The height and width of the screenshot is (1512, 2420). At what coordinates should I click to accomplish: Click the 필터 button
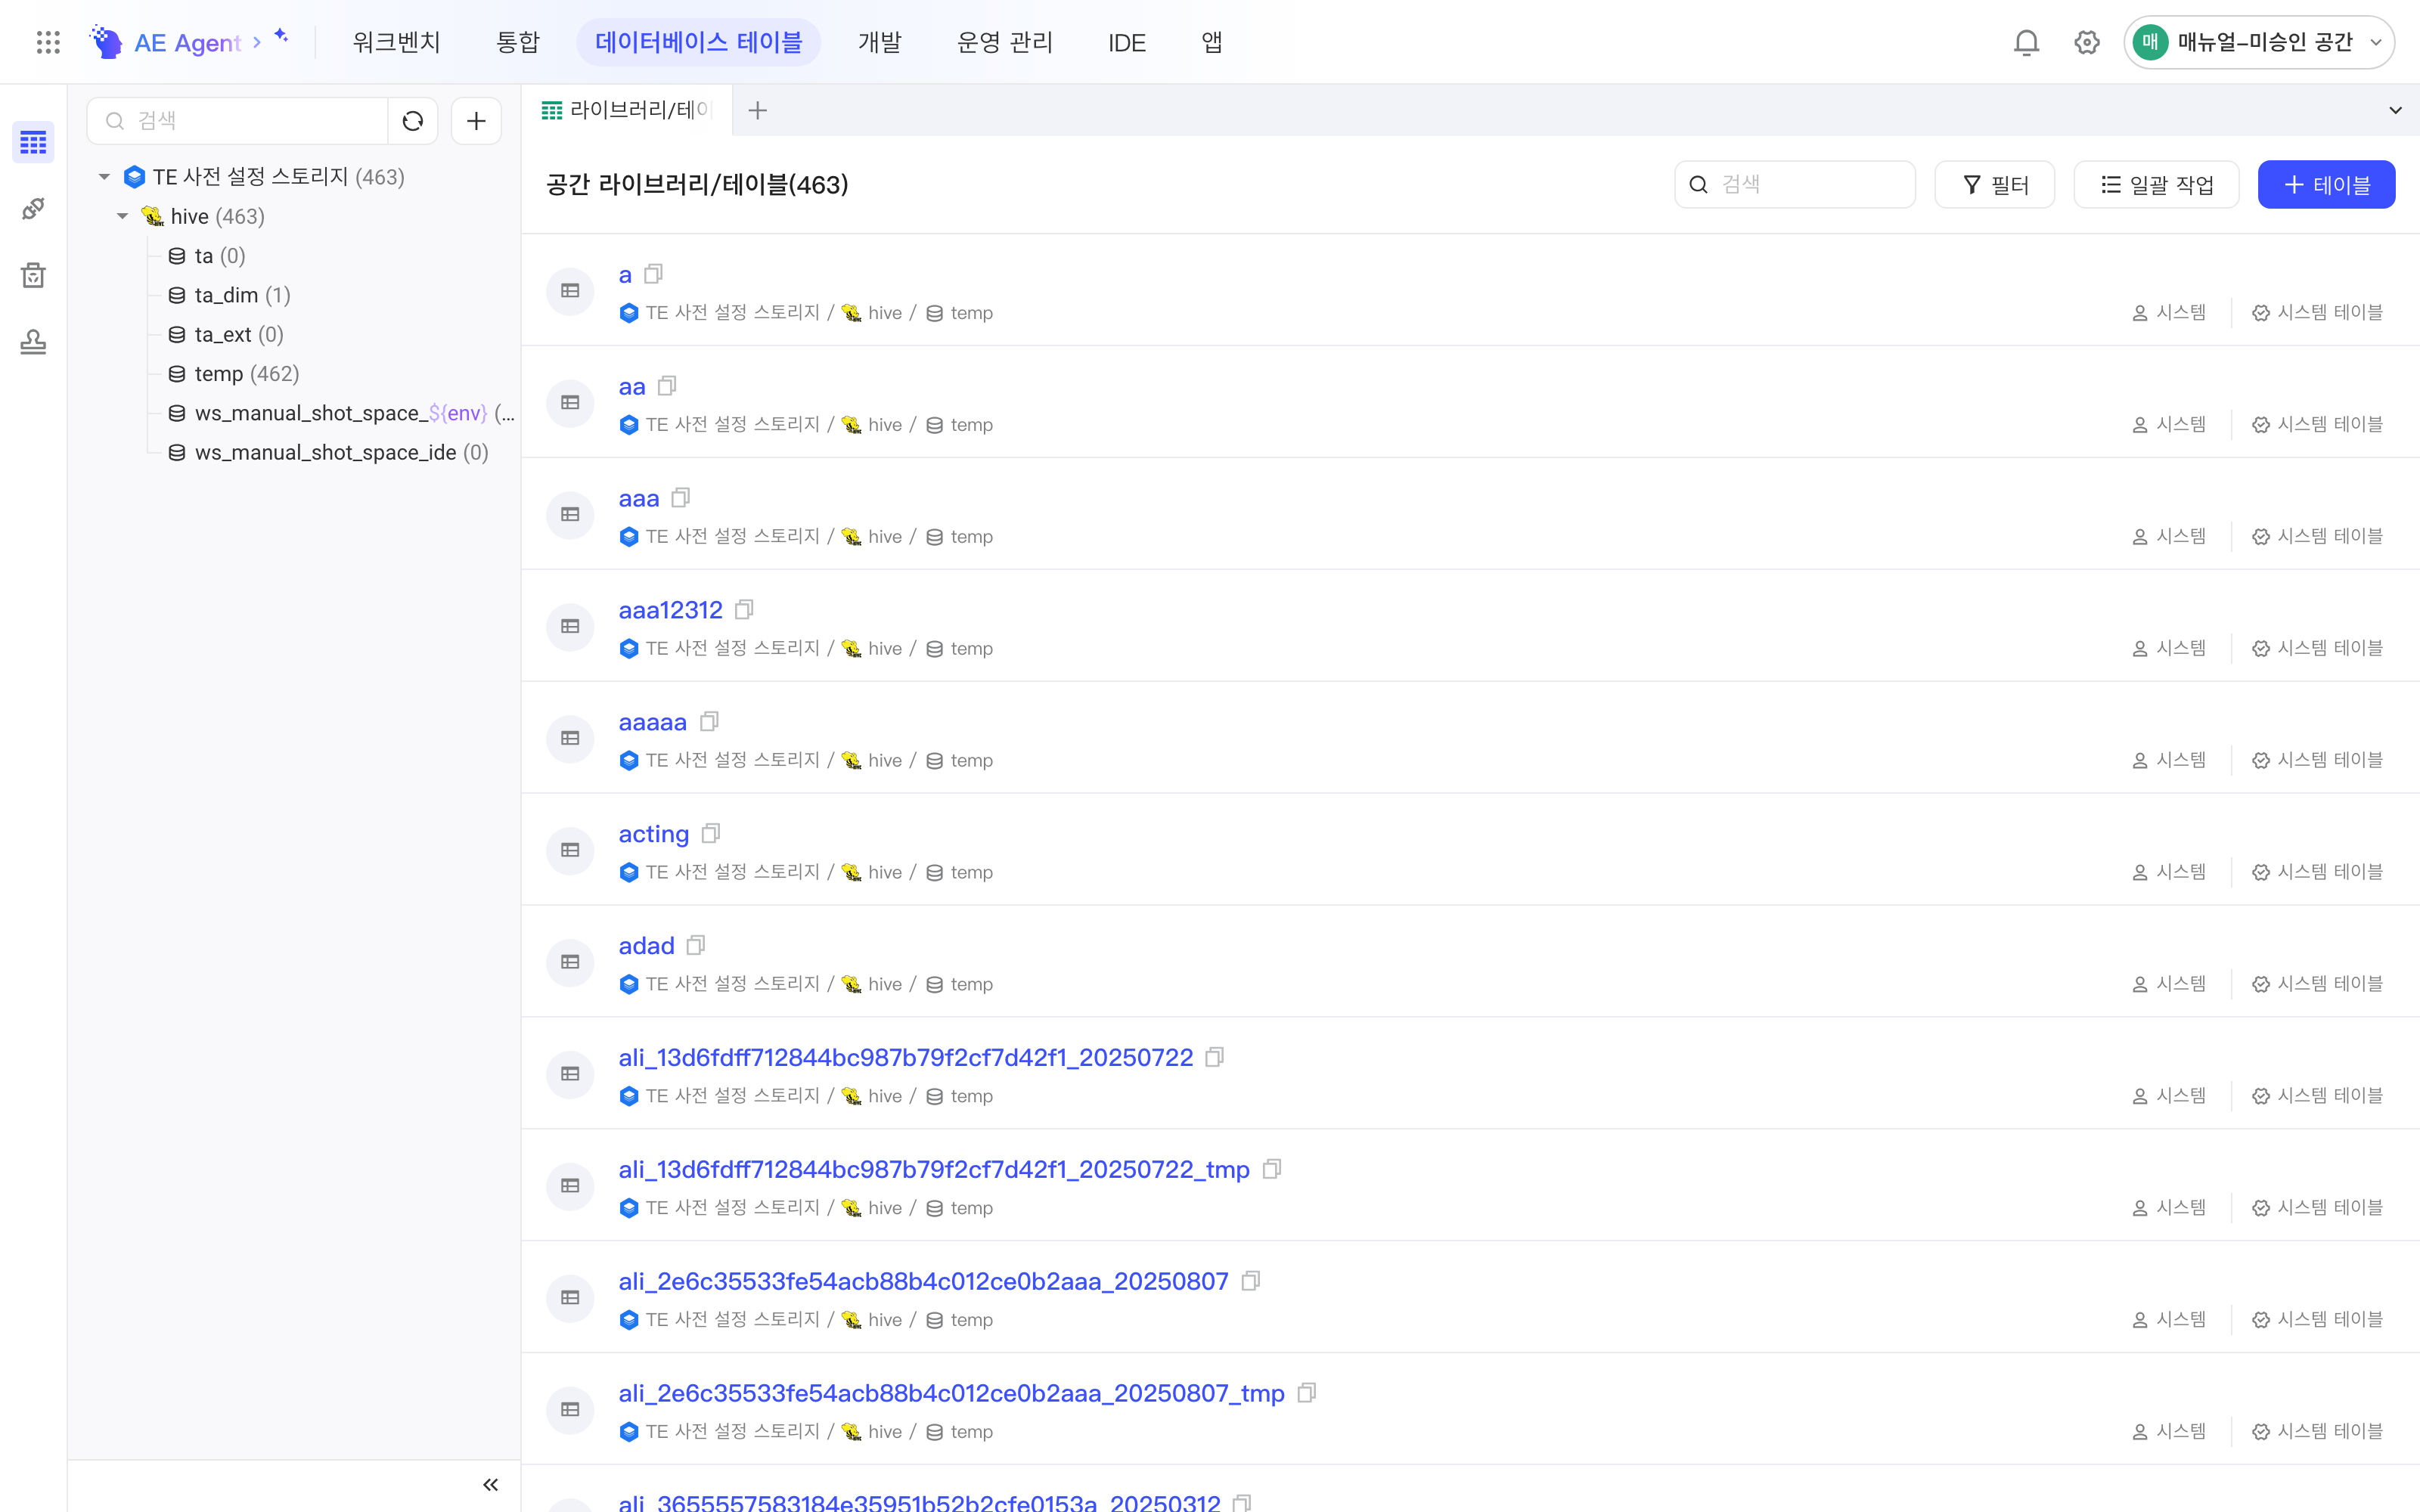click(1995, 184)
